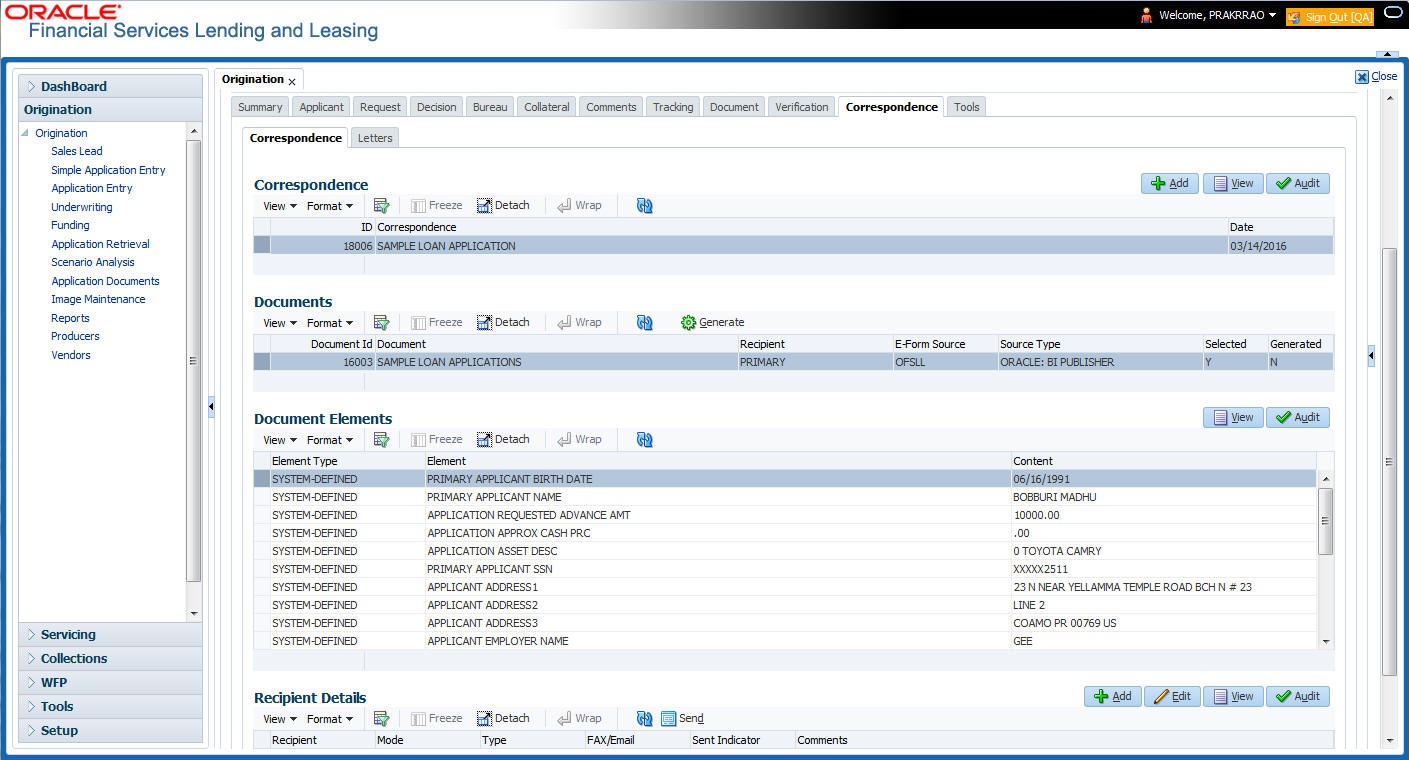The height and width of the screenshot is (760, 1409).
Task: Switch to the Summary tab
Action: [260, 107]
